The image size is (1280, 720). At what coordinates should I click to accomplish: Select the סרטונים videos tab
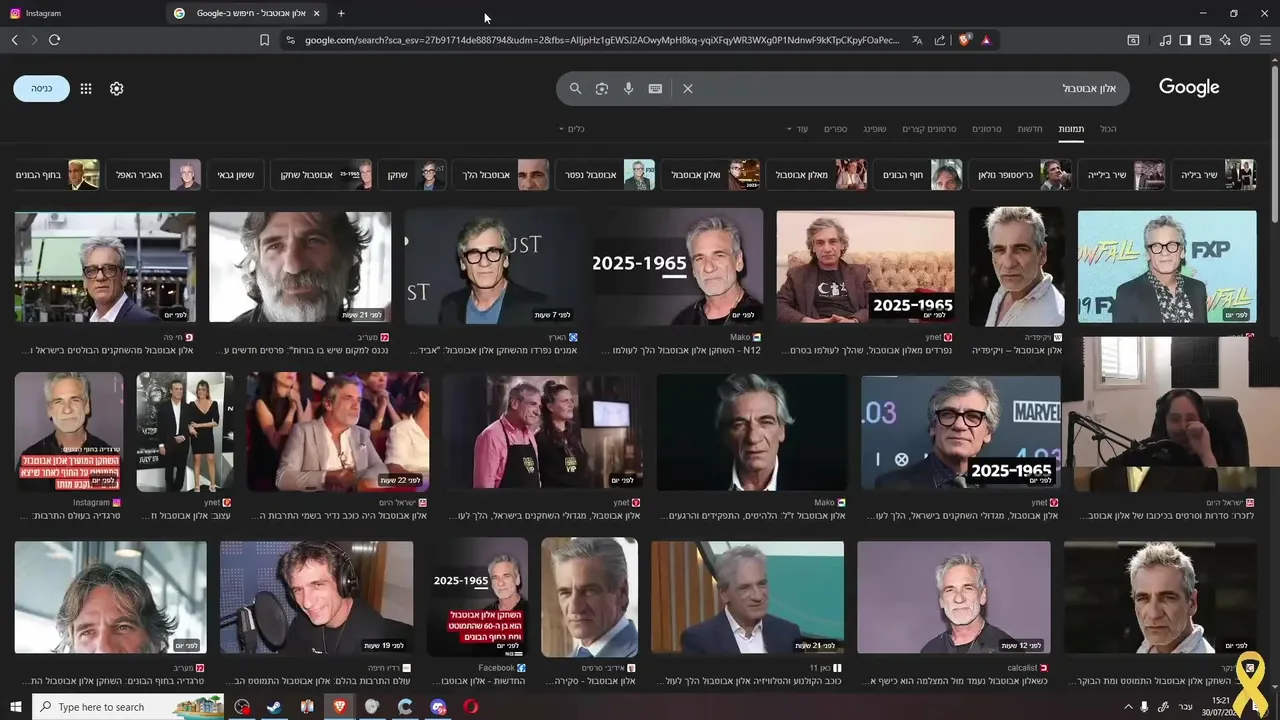pos(987,129)
